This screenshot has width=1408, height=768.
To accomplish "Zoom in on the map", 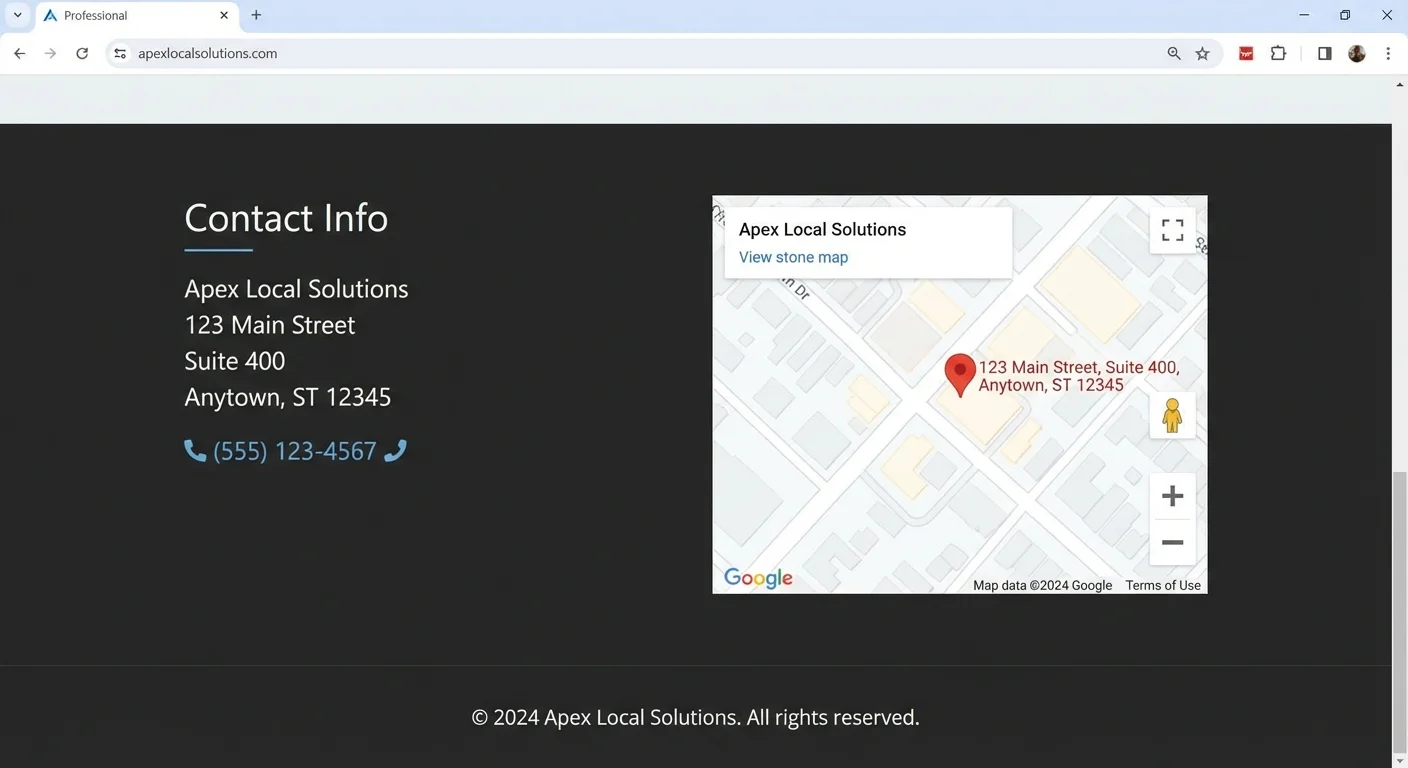I will click(1173, 496).
